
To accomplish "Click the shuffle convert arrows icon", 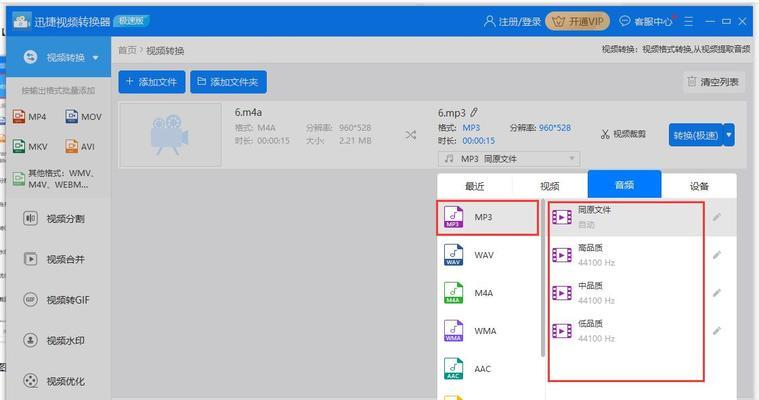I will pos(411,135).
